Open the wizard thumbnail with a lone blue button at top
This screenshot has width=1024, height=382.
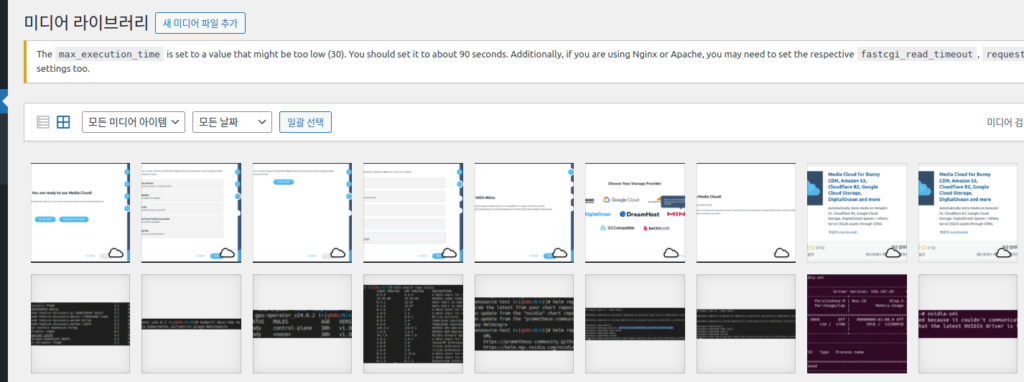tap(302, 213)
